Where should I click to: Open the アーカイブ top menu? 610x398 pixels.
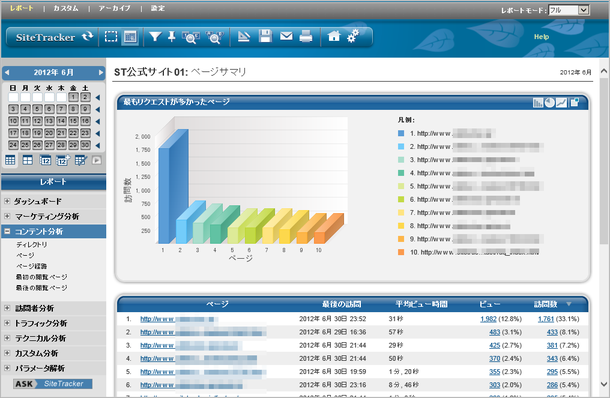[114, 8]
